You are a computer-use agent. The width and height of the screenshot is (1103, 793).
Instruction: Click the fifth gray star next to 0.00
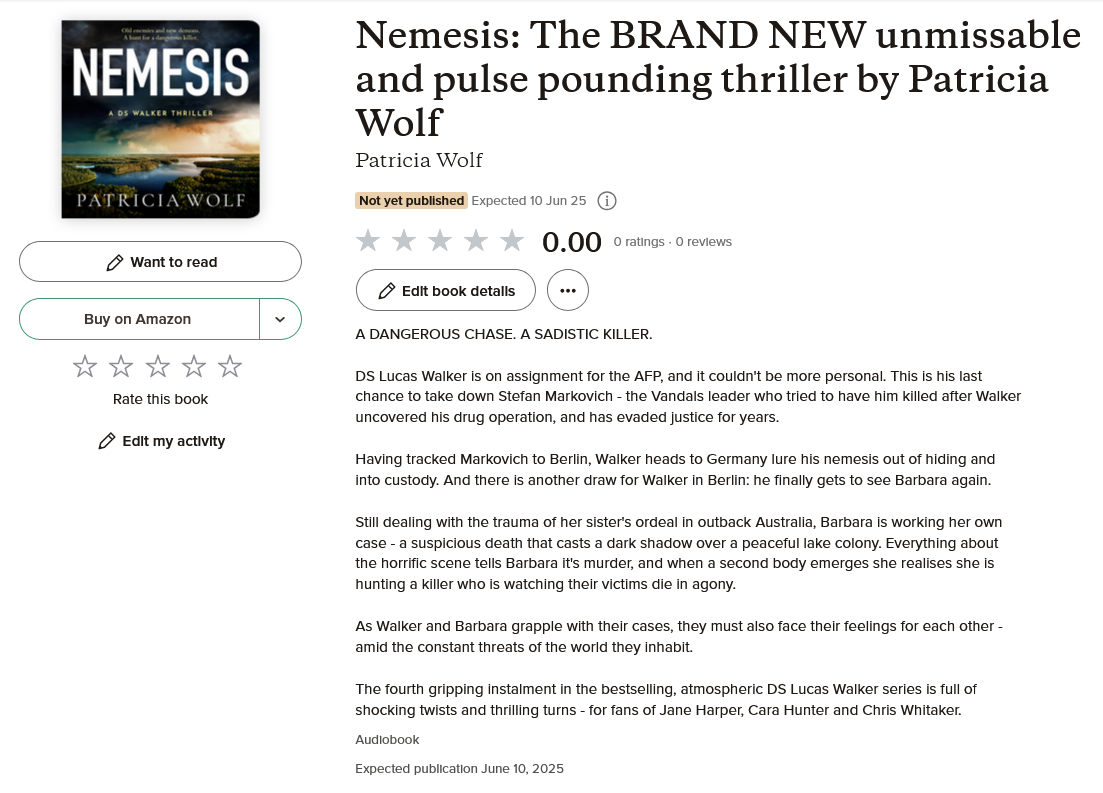coord(512,240)
